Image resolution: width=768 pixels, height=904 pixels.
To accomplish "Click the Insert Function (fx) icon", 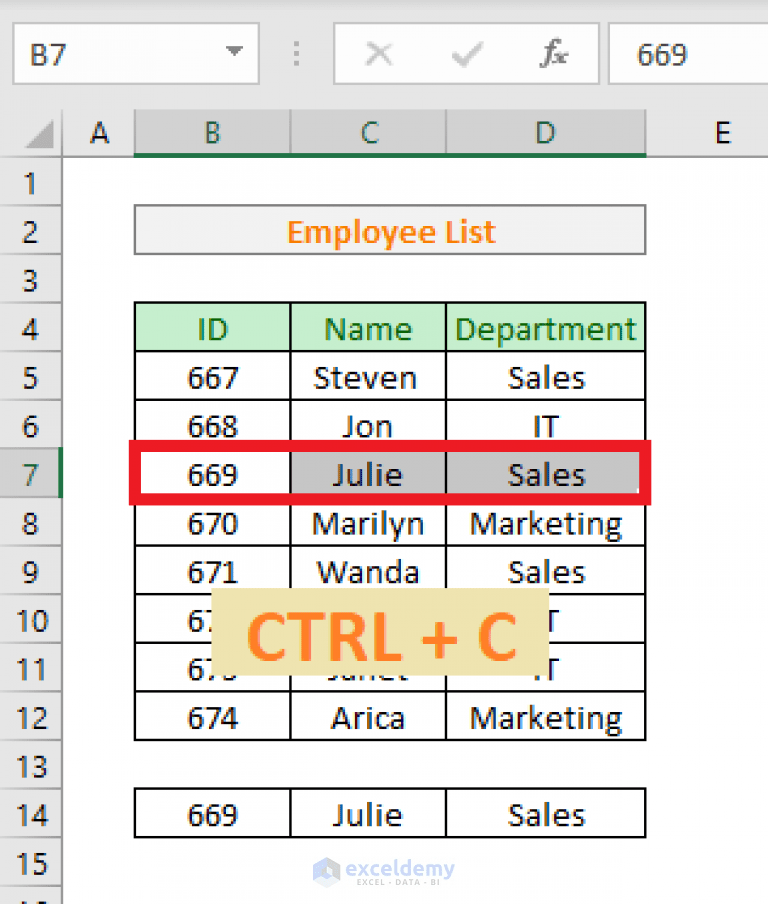I will click(556, 54).
